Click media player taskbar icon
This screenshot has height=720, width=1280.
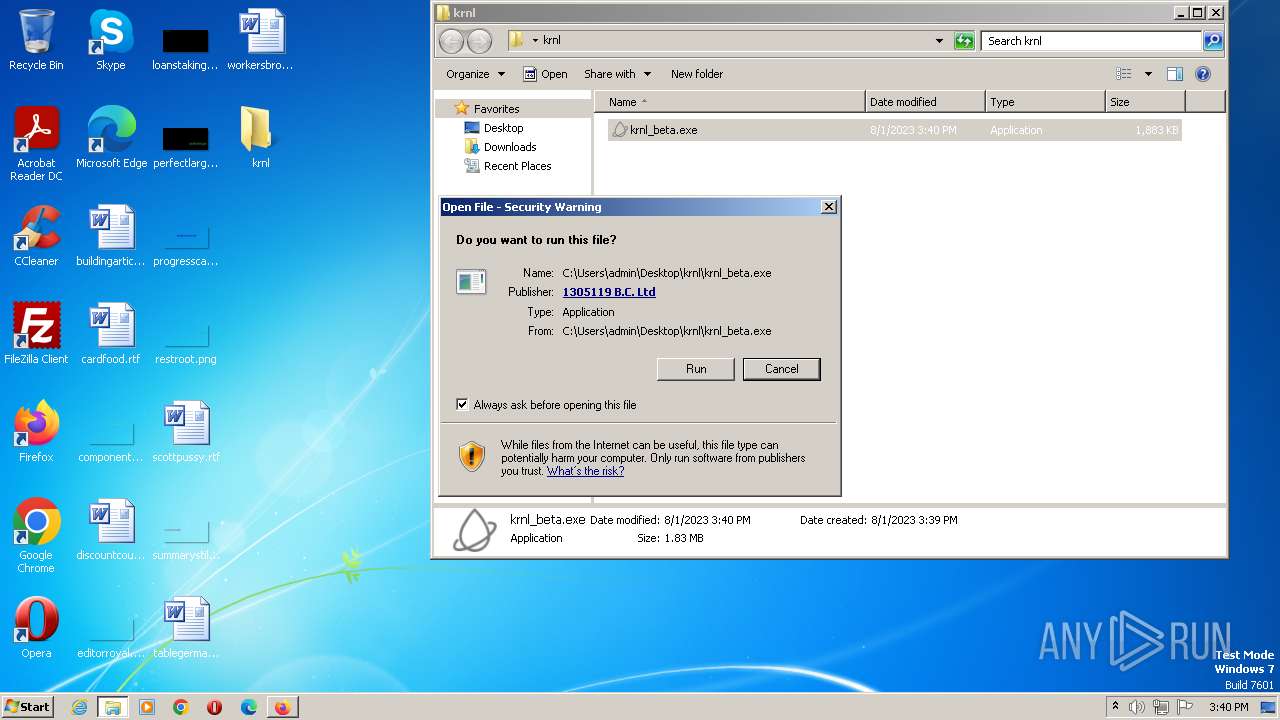[147, 707]
